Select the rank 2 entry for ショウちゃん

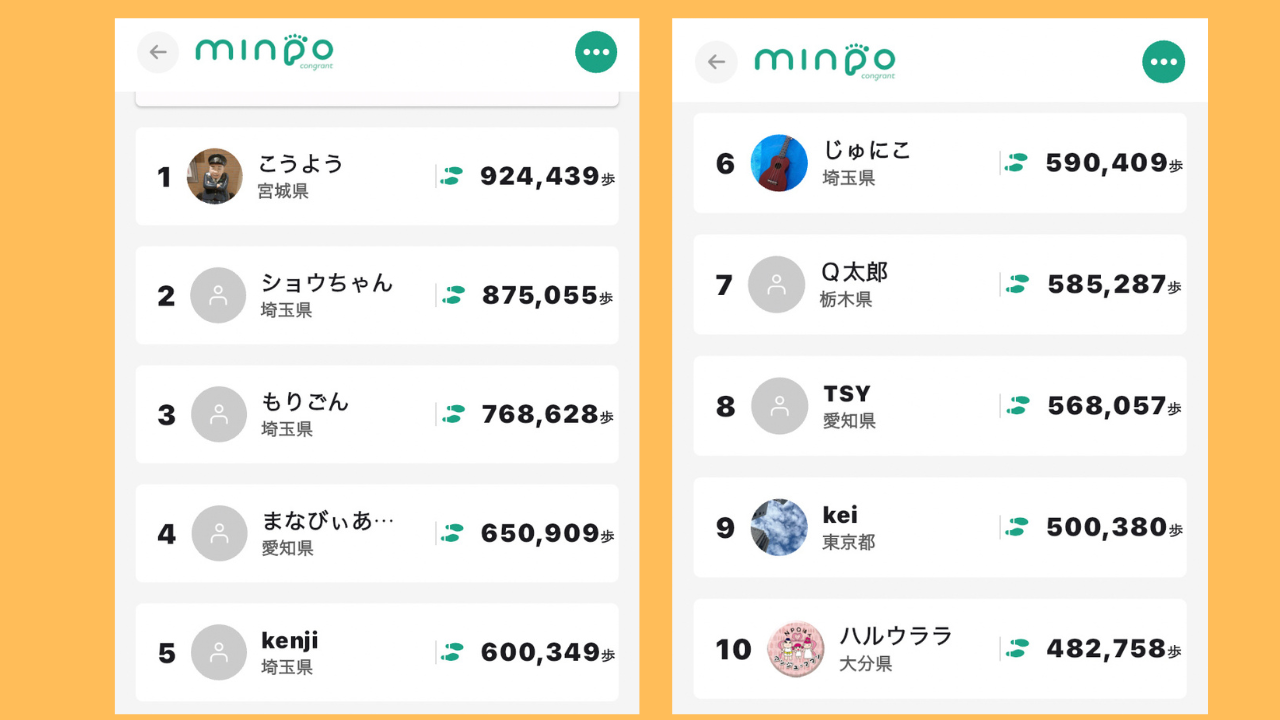(377, 295)
